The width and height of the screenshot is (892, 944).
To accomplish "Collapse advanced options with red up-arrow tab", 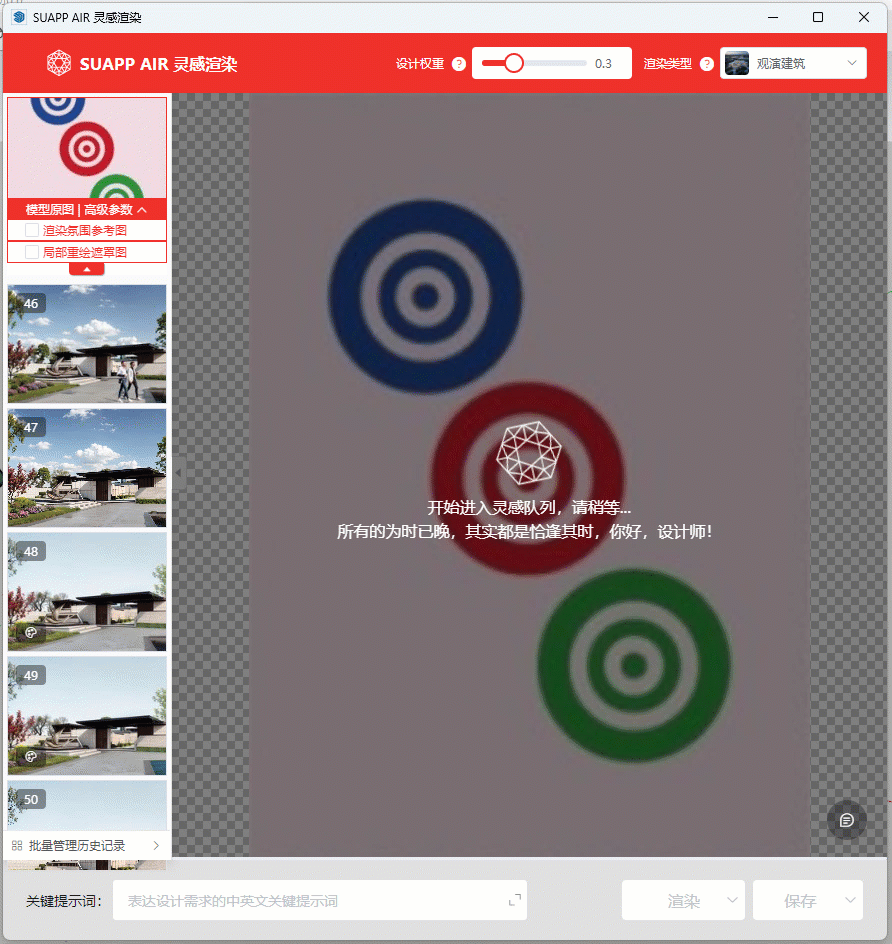I will point(87,269).
